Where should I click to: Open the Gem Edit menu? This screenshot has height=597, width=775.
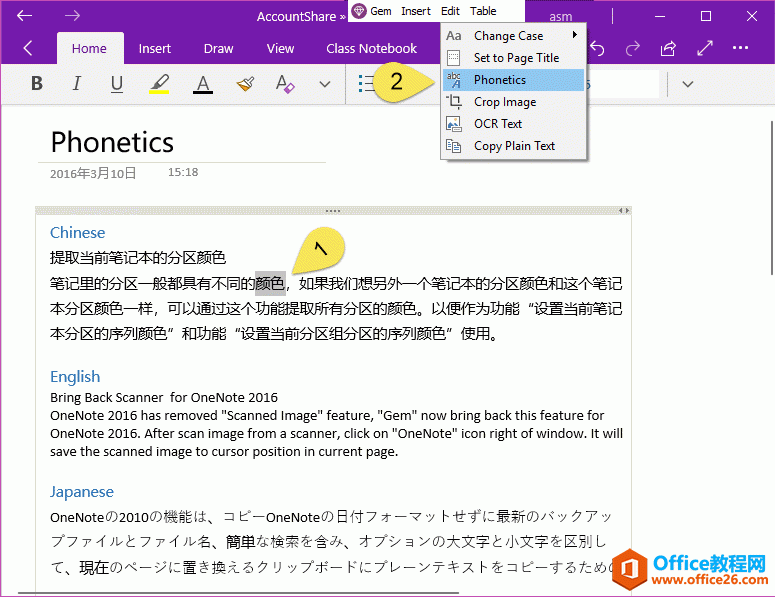click(450, 11)
